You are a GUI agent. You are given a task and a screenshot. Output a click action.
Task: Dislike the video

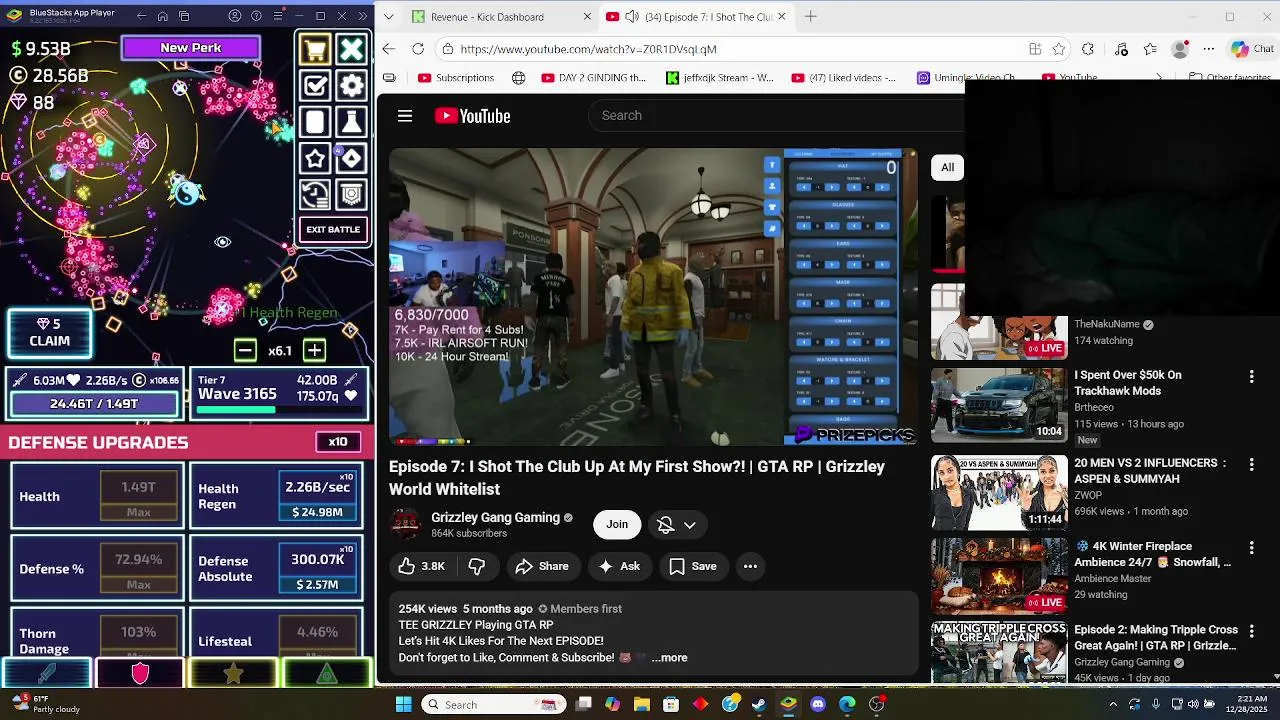tap(477, 566)
